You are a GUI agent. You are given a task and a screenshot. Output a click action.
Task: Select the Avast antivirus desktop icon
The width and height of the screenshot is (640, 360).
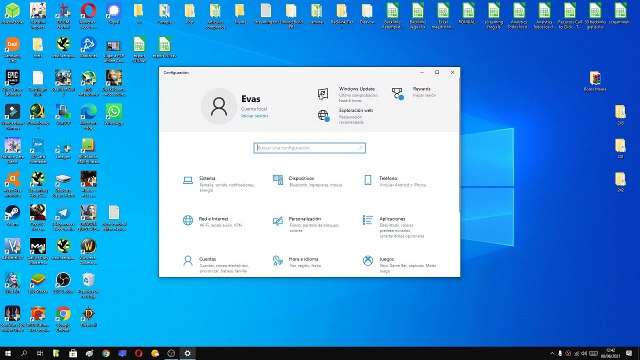tap(13, 184)
